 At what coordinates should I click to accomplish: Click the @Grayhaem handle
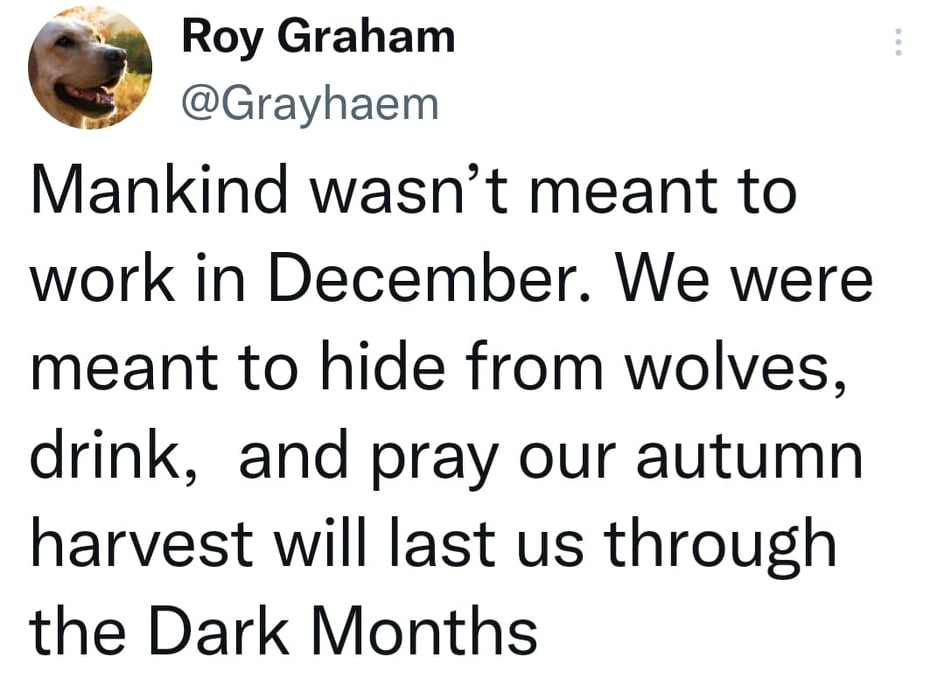(x=310, y=101)
